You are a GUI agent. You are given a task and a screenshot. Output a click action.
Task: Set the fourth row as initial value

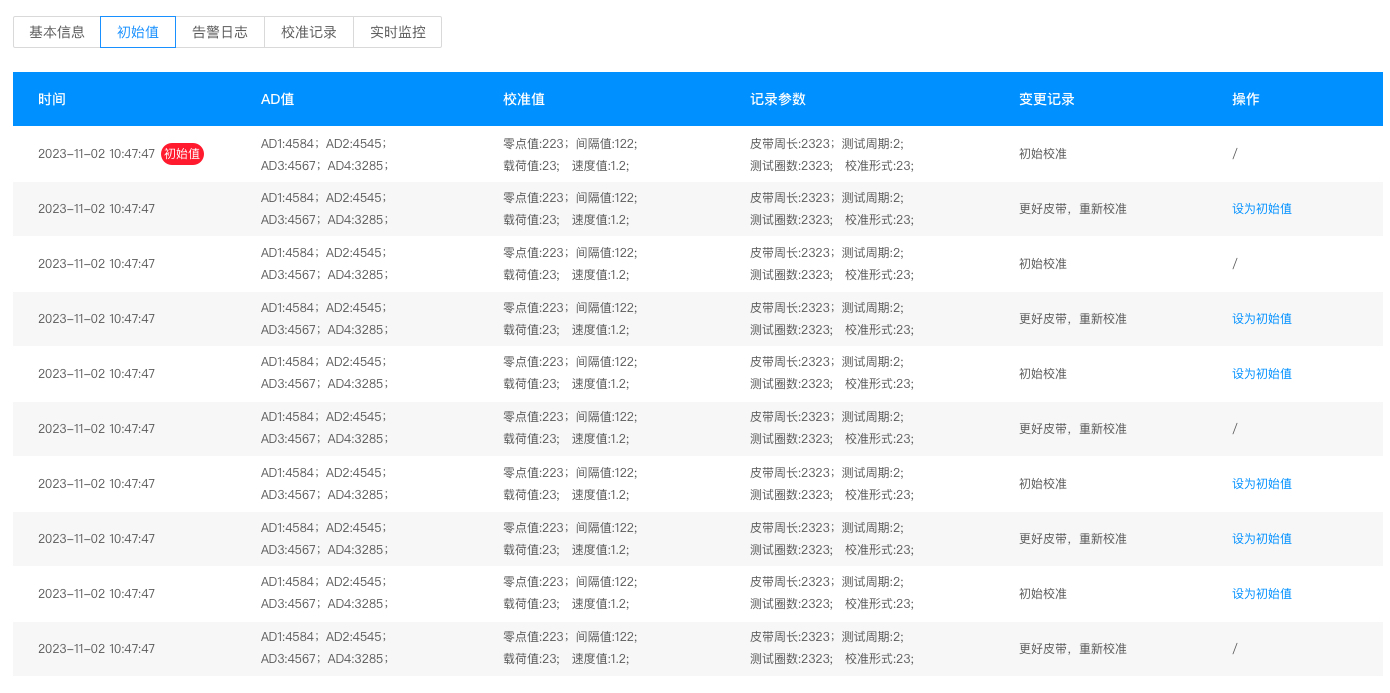1262,318
